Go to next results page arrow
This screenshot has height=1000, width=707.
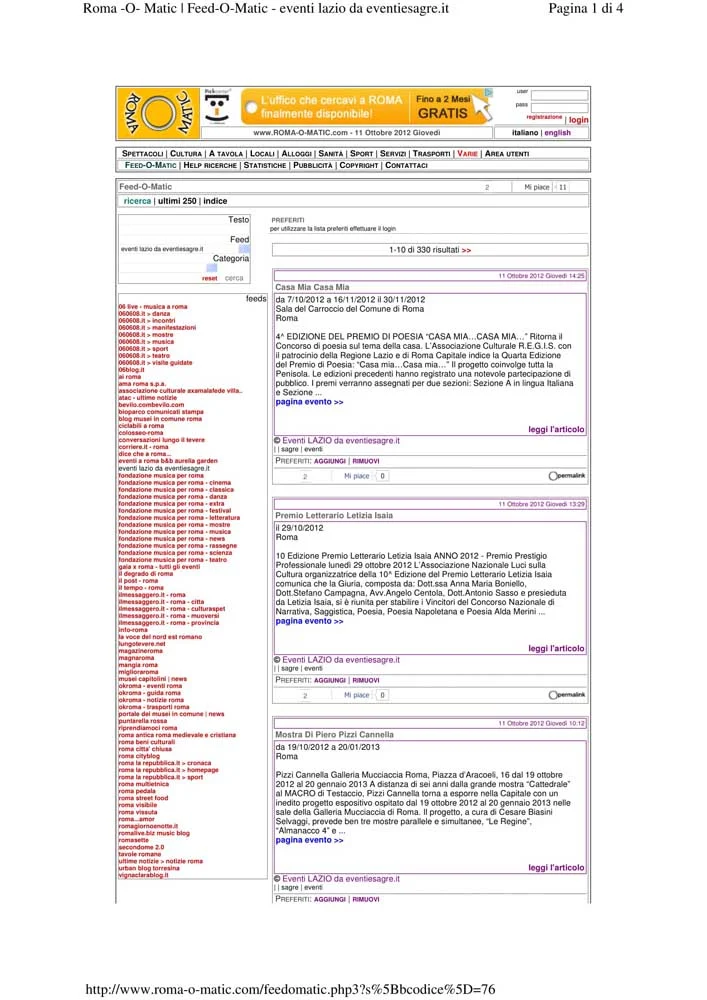click(466, 250)
